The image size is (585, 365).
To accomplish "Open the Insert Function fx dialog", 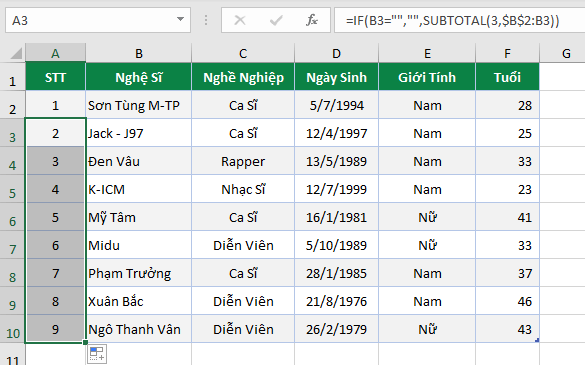I will tap(312, 20).
